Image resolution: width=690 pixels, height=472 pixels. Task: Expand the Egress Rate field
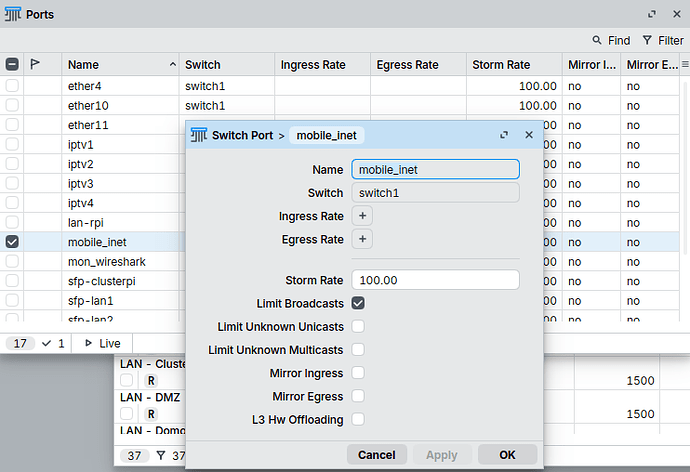[362, 239]
